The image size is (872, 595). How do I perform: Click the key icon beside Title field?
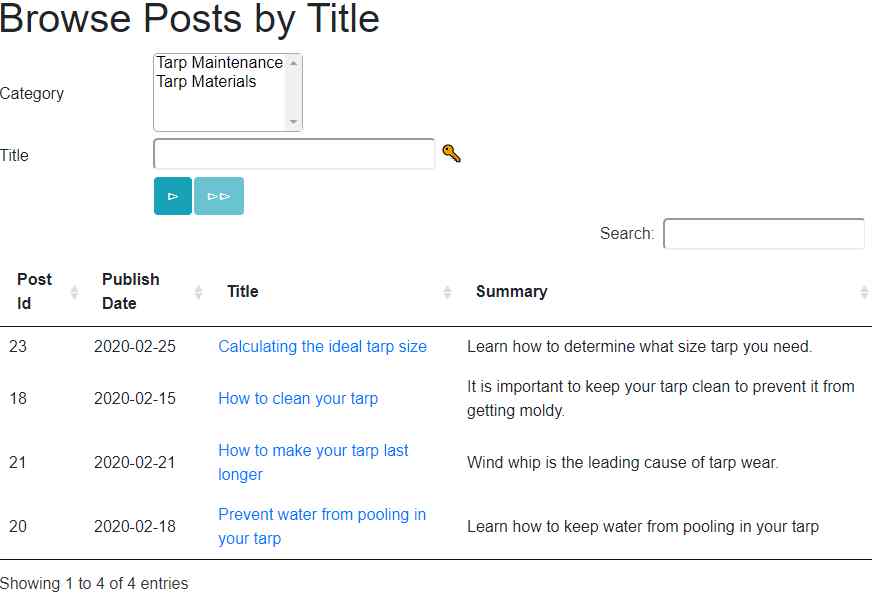(451, 154)
